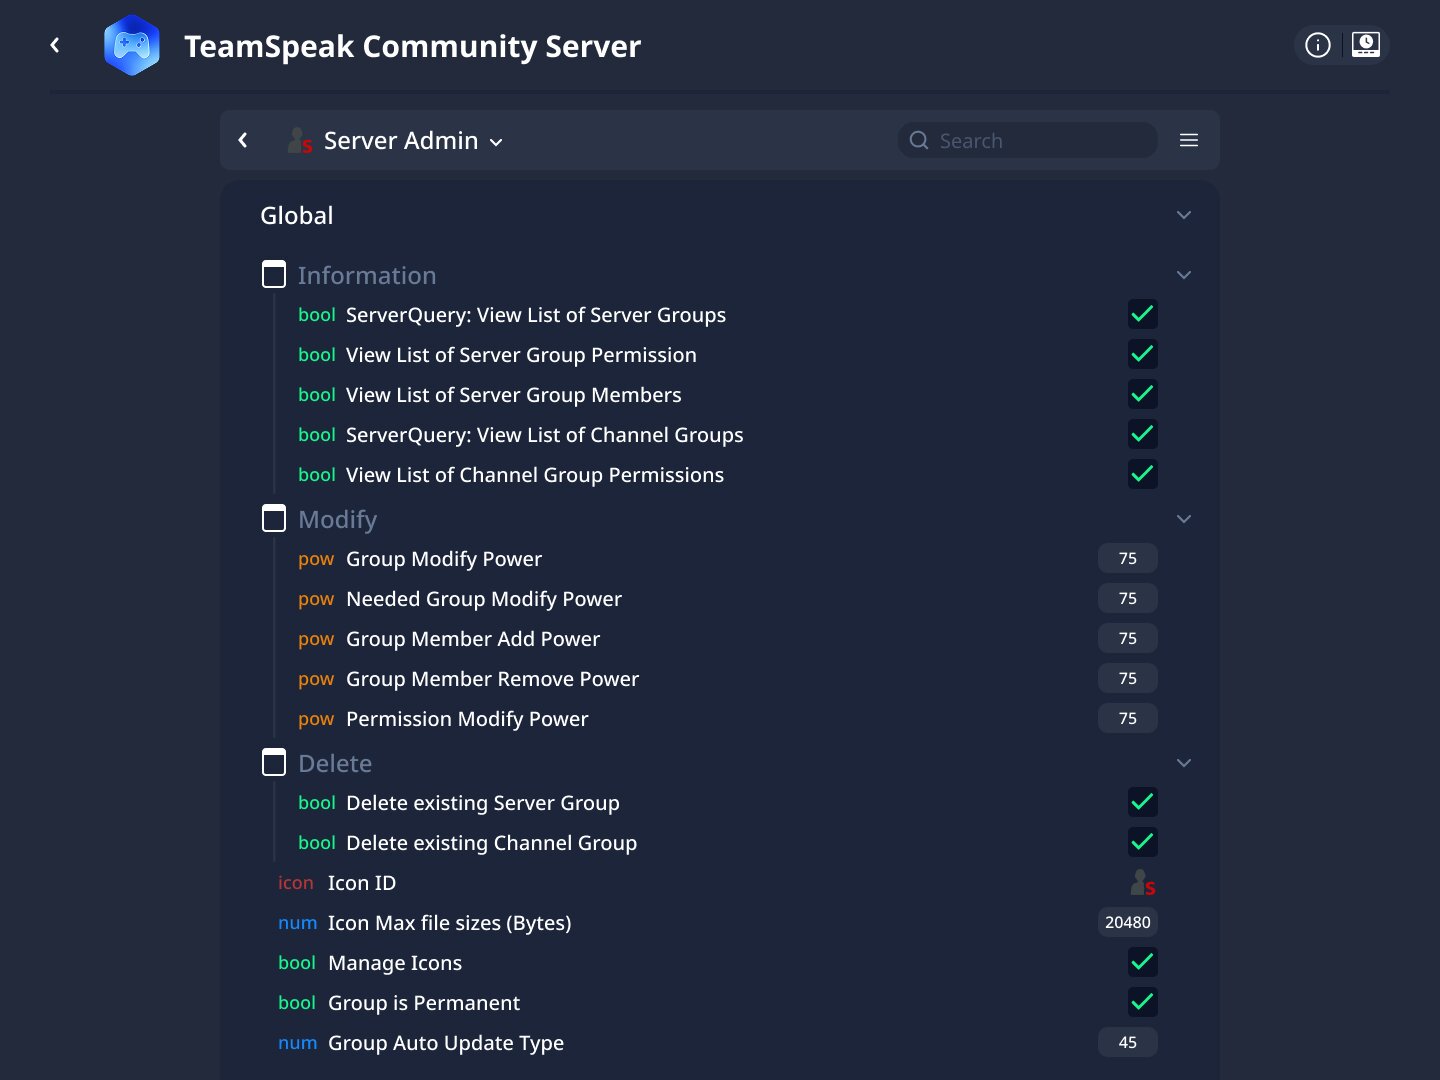Edit Permission Modify Power value
This screenshot has height=1080, width=1440.
click(x=1128, y=718)
